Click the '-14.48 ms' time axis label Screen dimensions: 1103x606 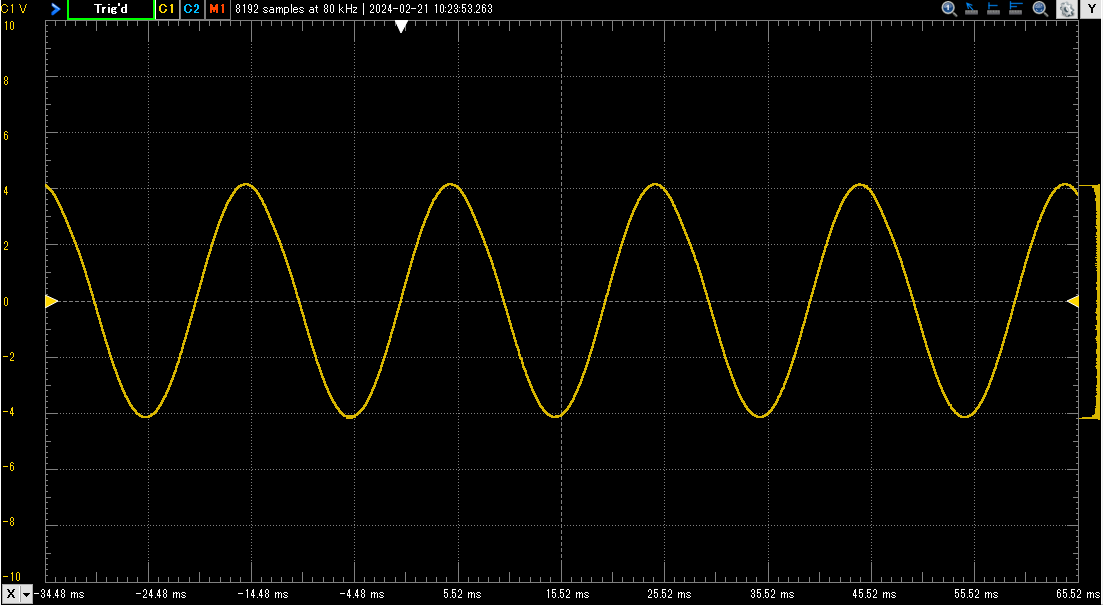[264, 594]
